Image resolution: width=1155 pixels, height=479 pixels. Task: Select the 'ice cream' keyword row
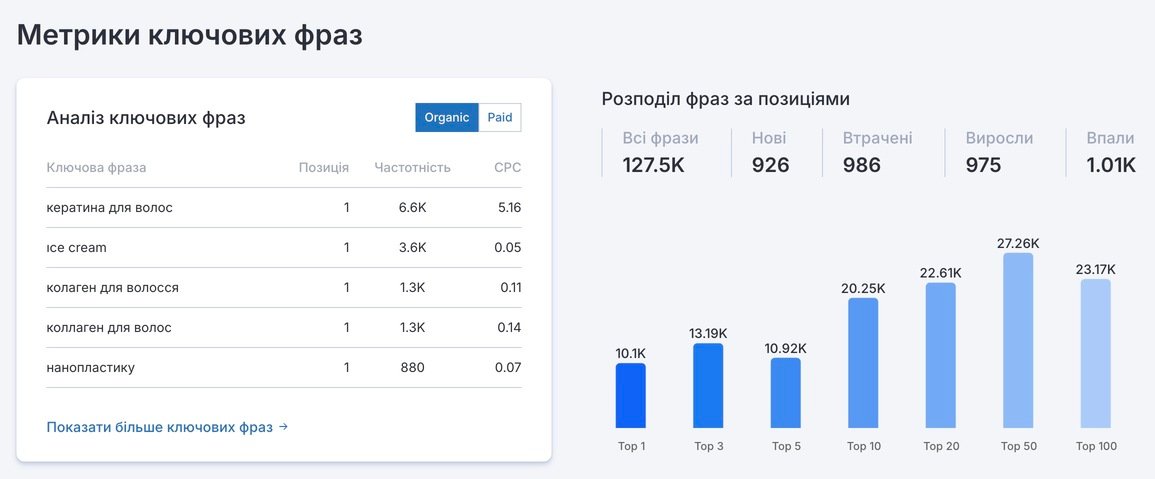tap(284, 248)
